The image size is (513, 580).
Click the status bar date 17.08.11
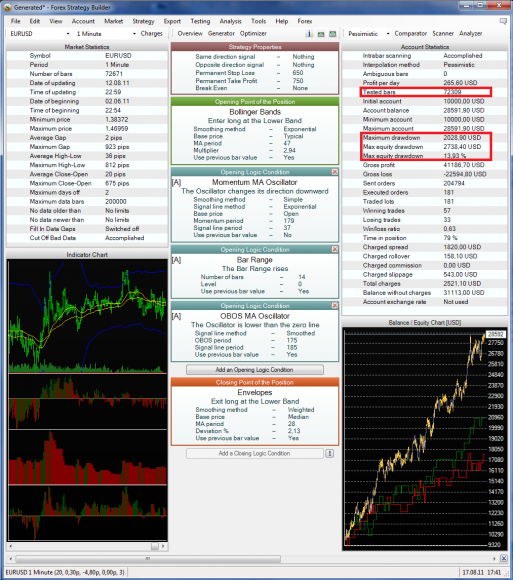[x=473, y=572]
